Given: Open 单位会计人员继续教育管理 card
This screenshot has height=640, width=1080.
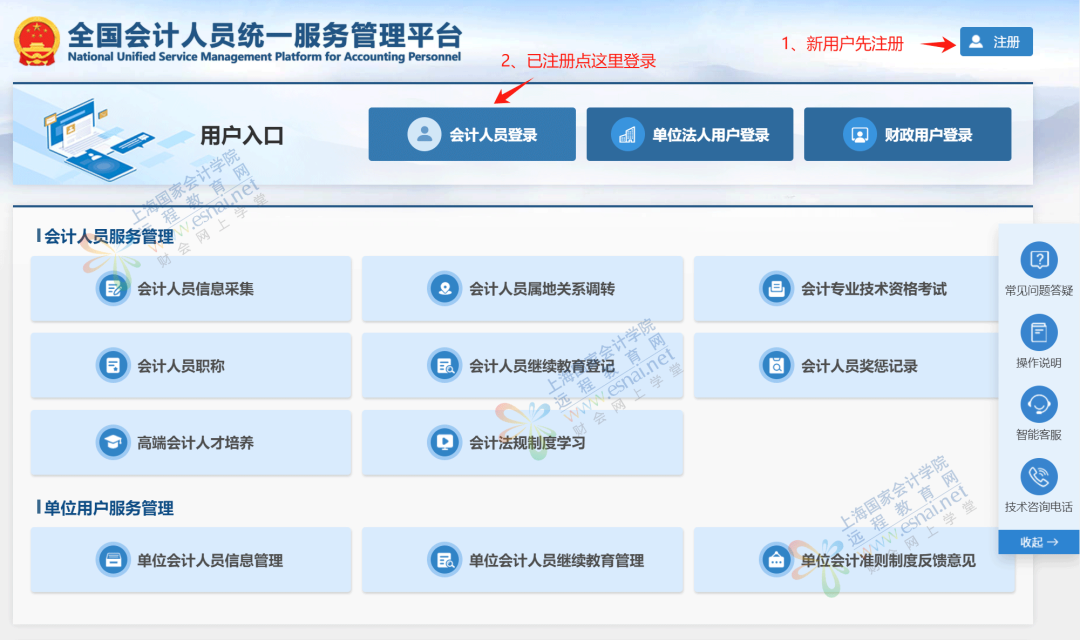Looking at the screenshot, I should point(523,560).
